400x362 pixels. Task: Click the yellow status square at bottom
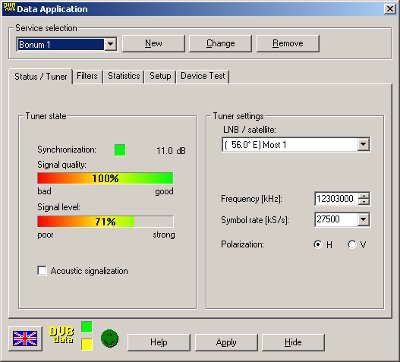(x=87, y=344)
